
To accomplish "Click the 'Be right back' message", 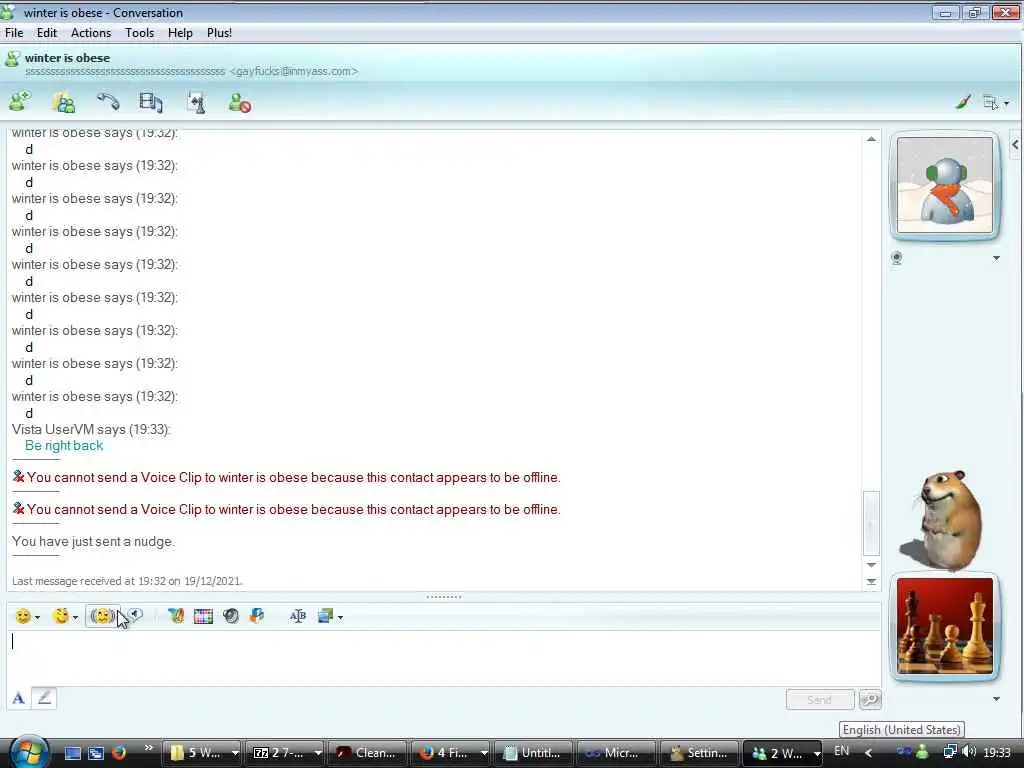I will pyautogui.click(x=64, y=445).
